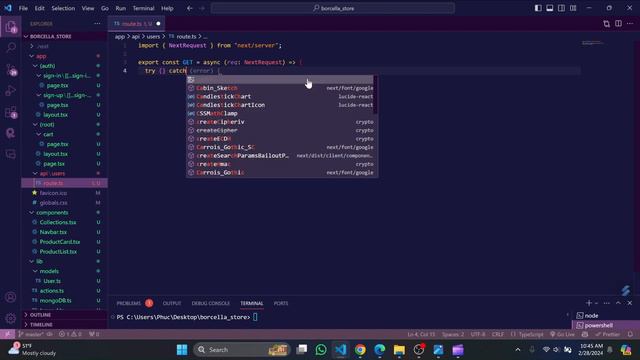The width and height of the screenshot is (640, 360).
Task: Open Navbar.tsx in the explorer
Action: coord(53,232)
